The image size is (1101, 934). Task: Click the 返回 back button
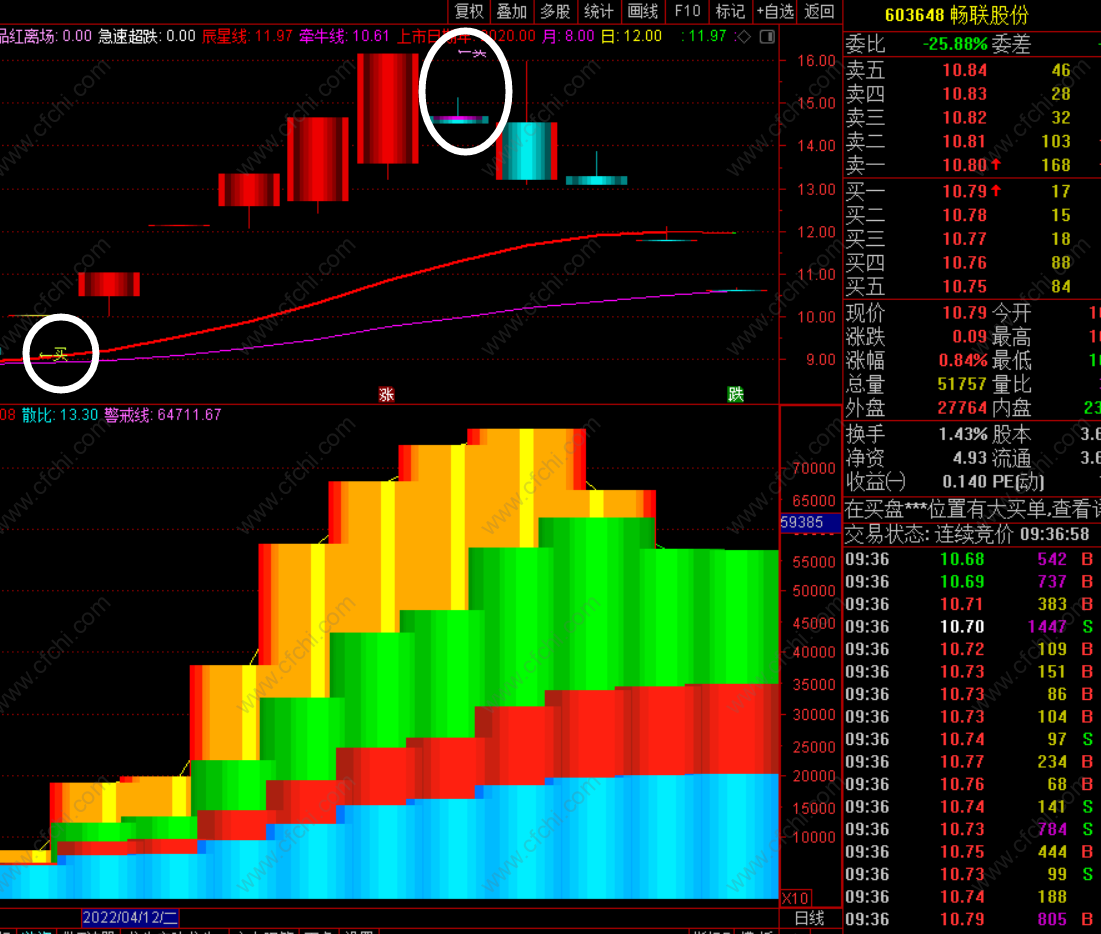click(x=819, y=11)
